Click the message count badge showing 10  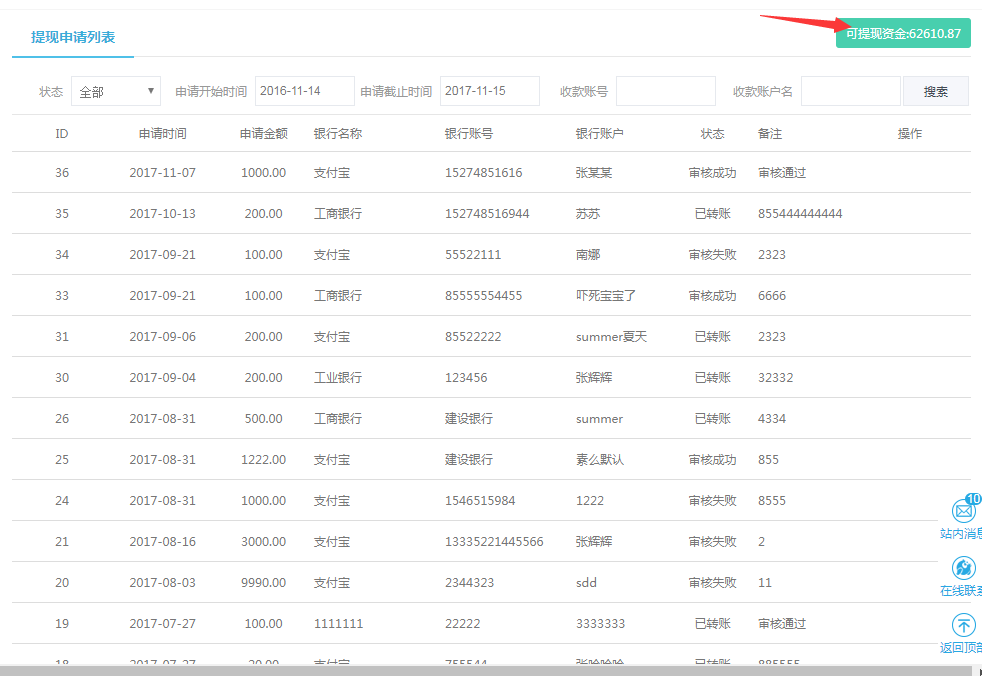click(x=974, y=499)
